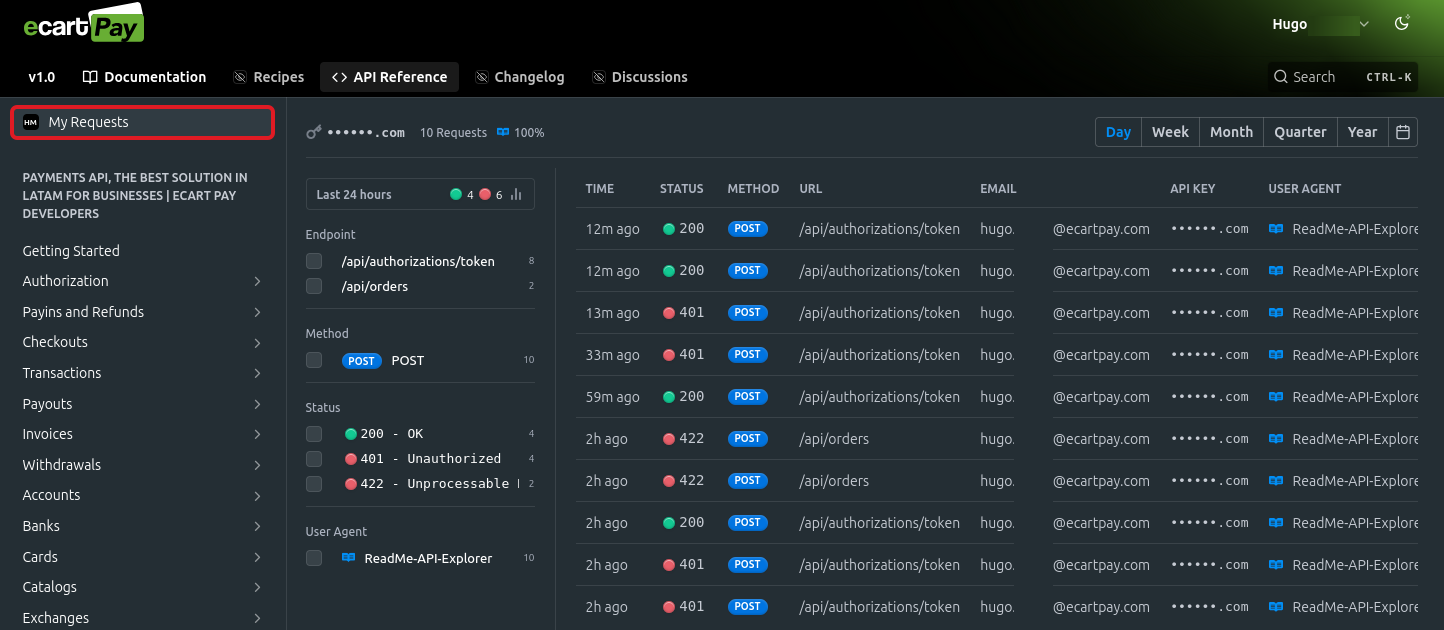Screen dimensions: 1444x630
Task: Click the TIME column header
Action: coord(600,189)
